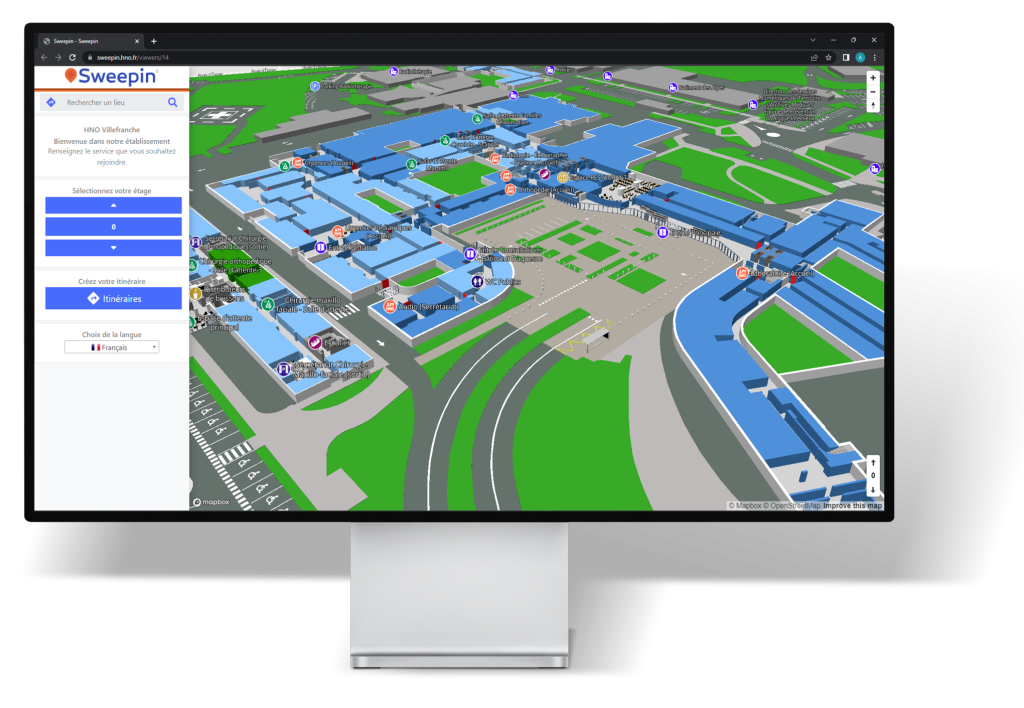Click the Espace Restaurant marker
Screen dimensions: 1024x708
(562, 177)
